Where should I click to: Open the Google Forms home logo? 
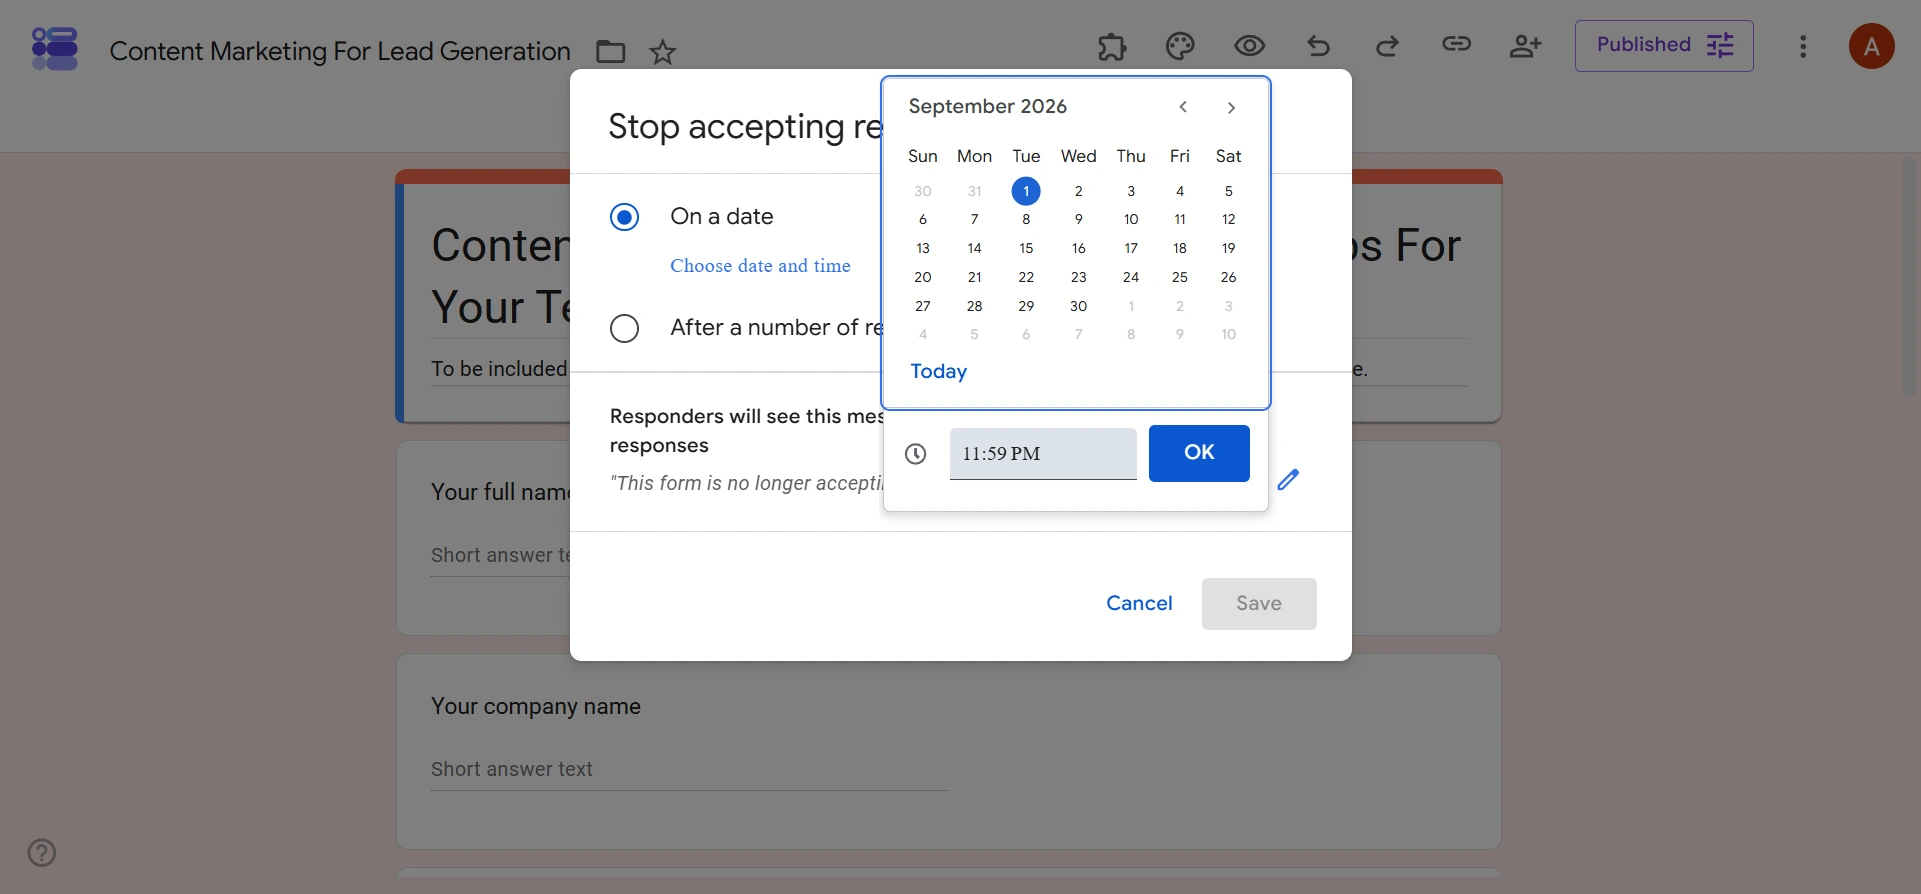54,48
